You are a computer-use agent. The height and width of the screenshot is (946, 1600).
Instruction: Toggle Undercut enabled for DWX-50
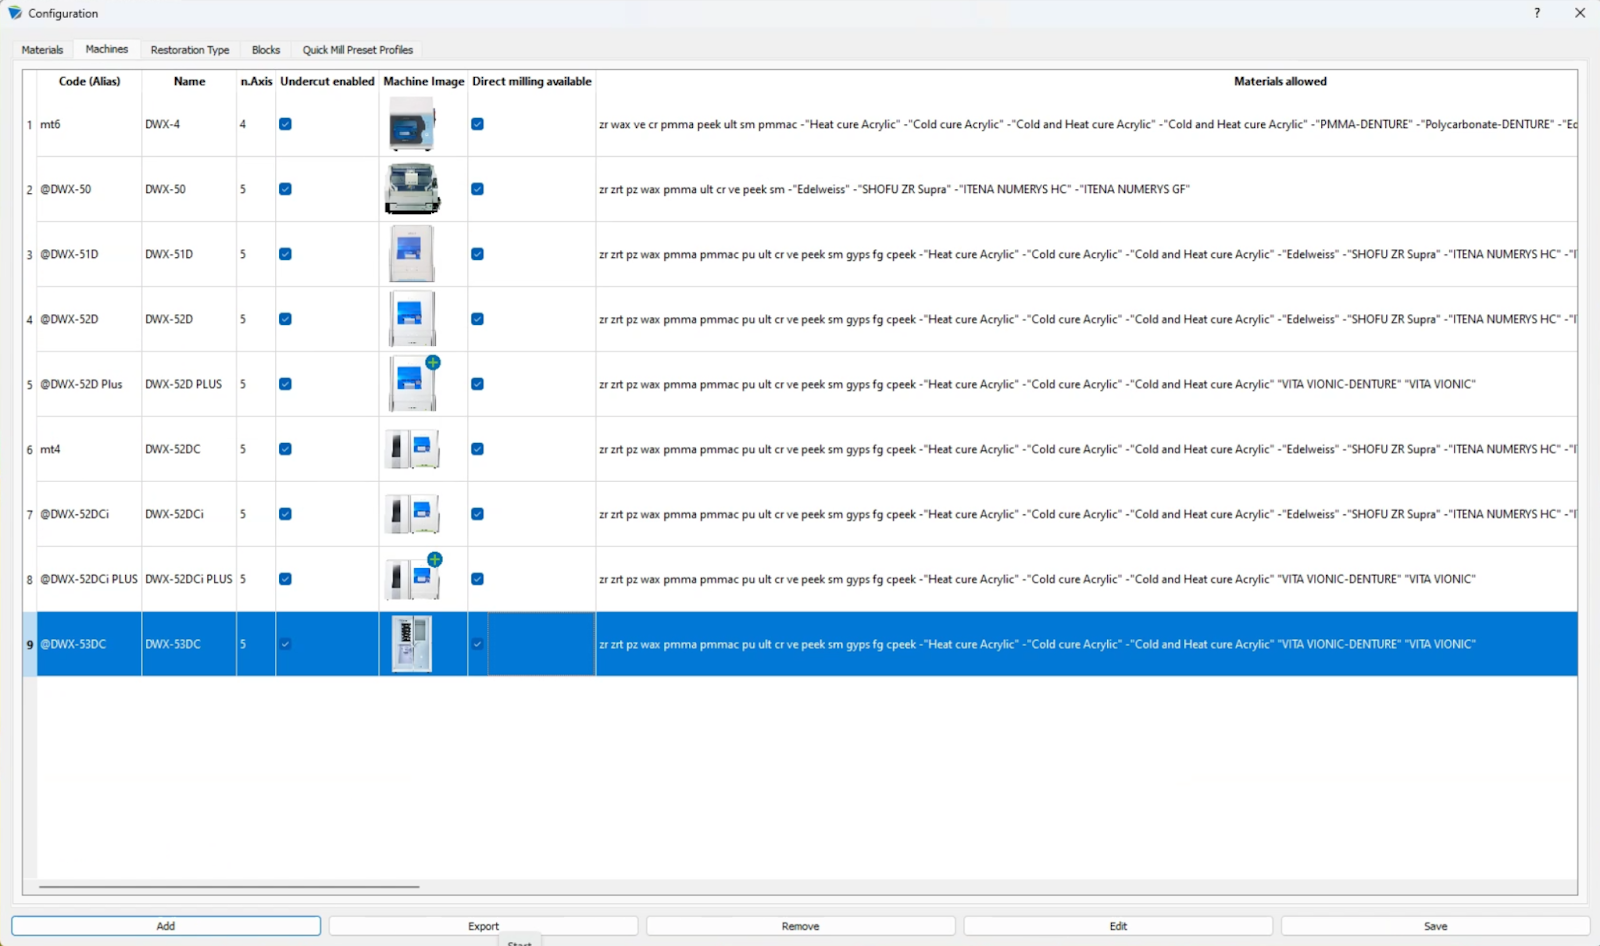pyautogui.click(x=285, y=189)
